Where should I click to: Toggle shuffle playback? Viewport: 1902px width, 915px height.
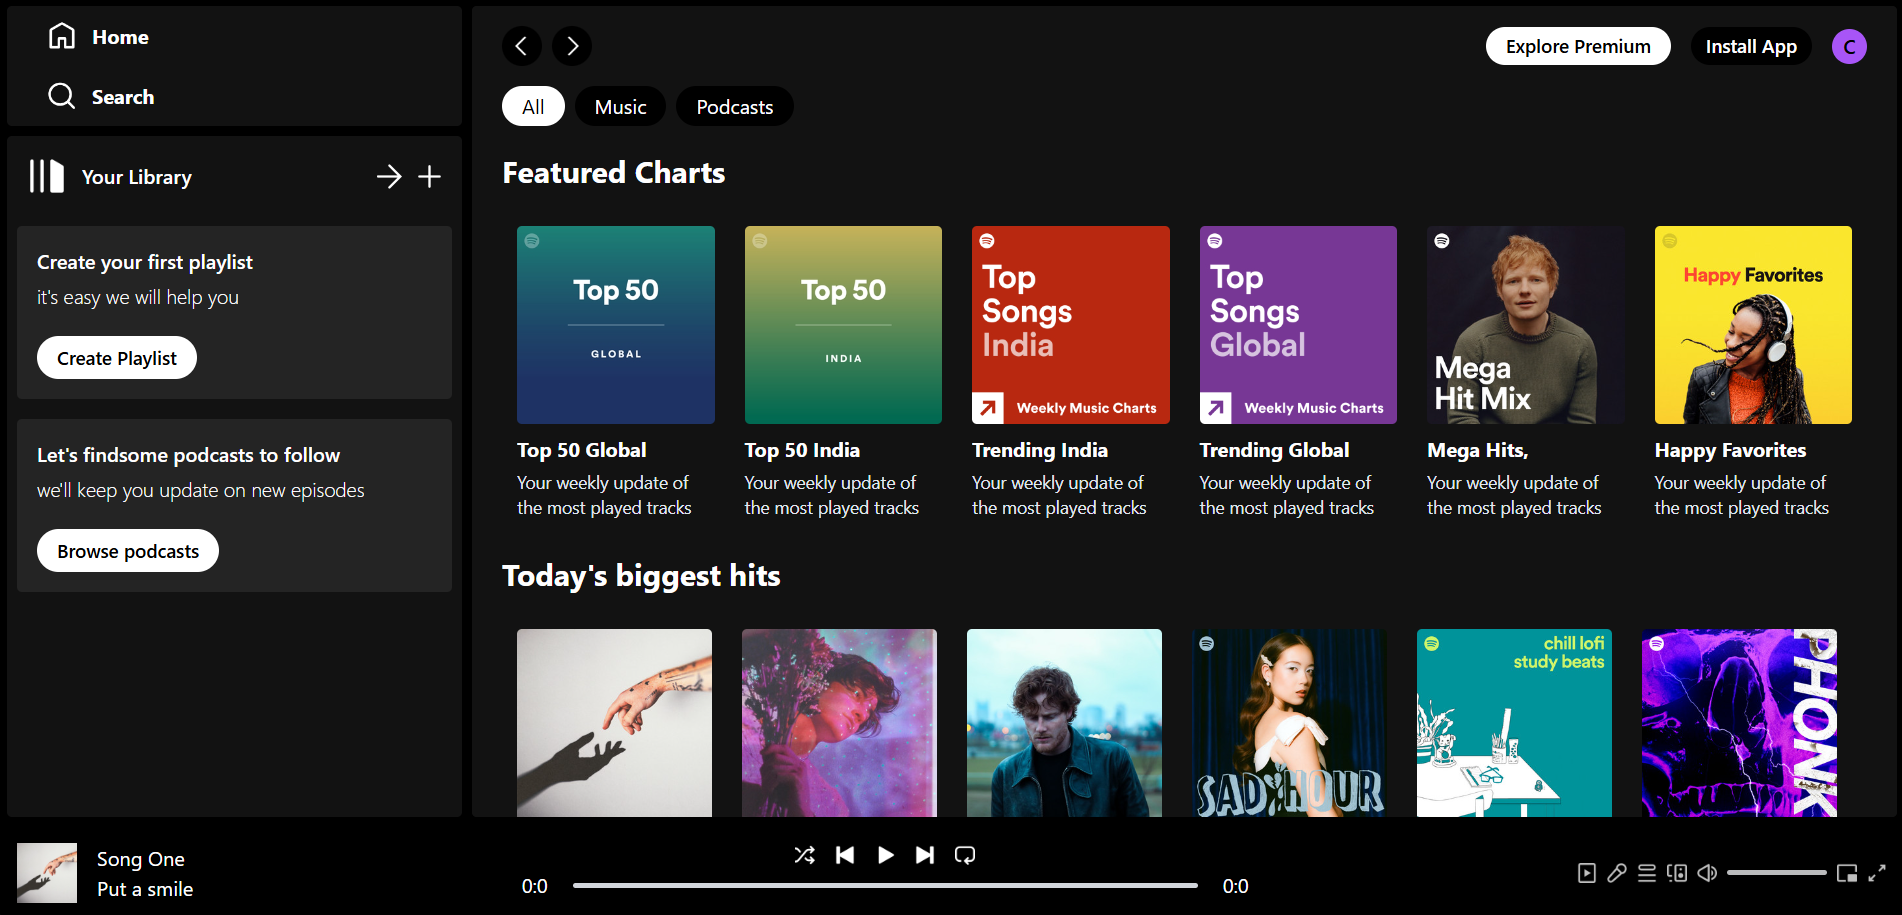[804, 855]
